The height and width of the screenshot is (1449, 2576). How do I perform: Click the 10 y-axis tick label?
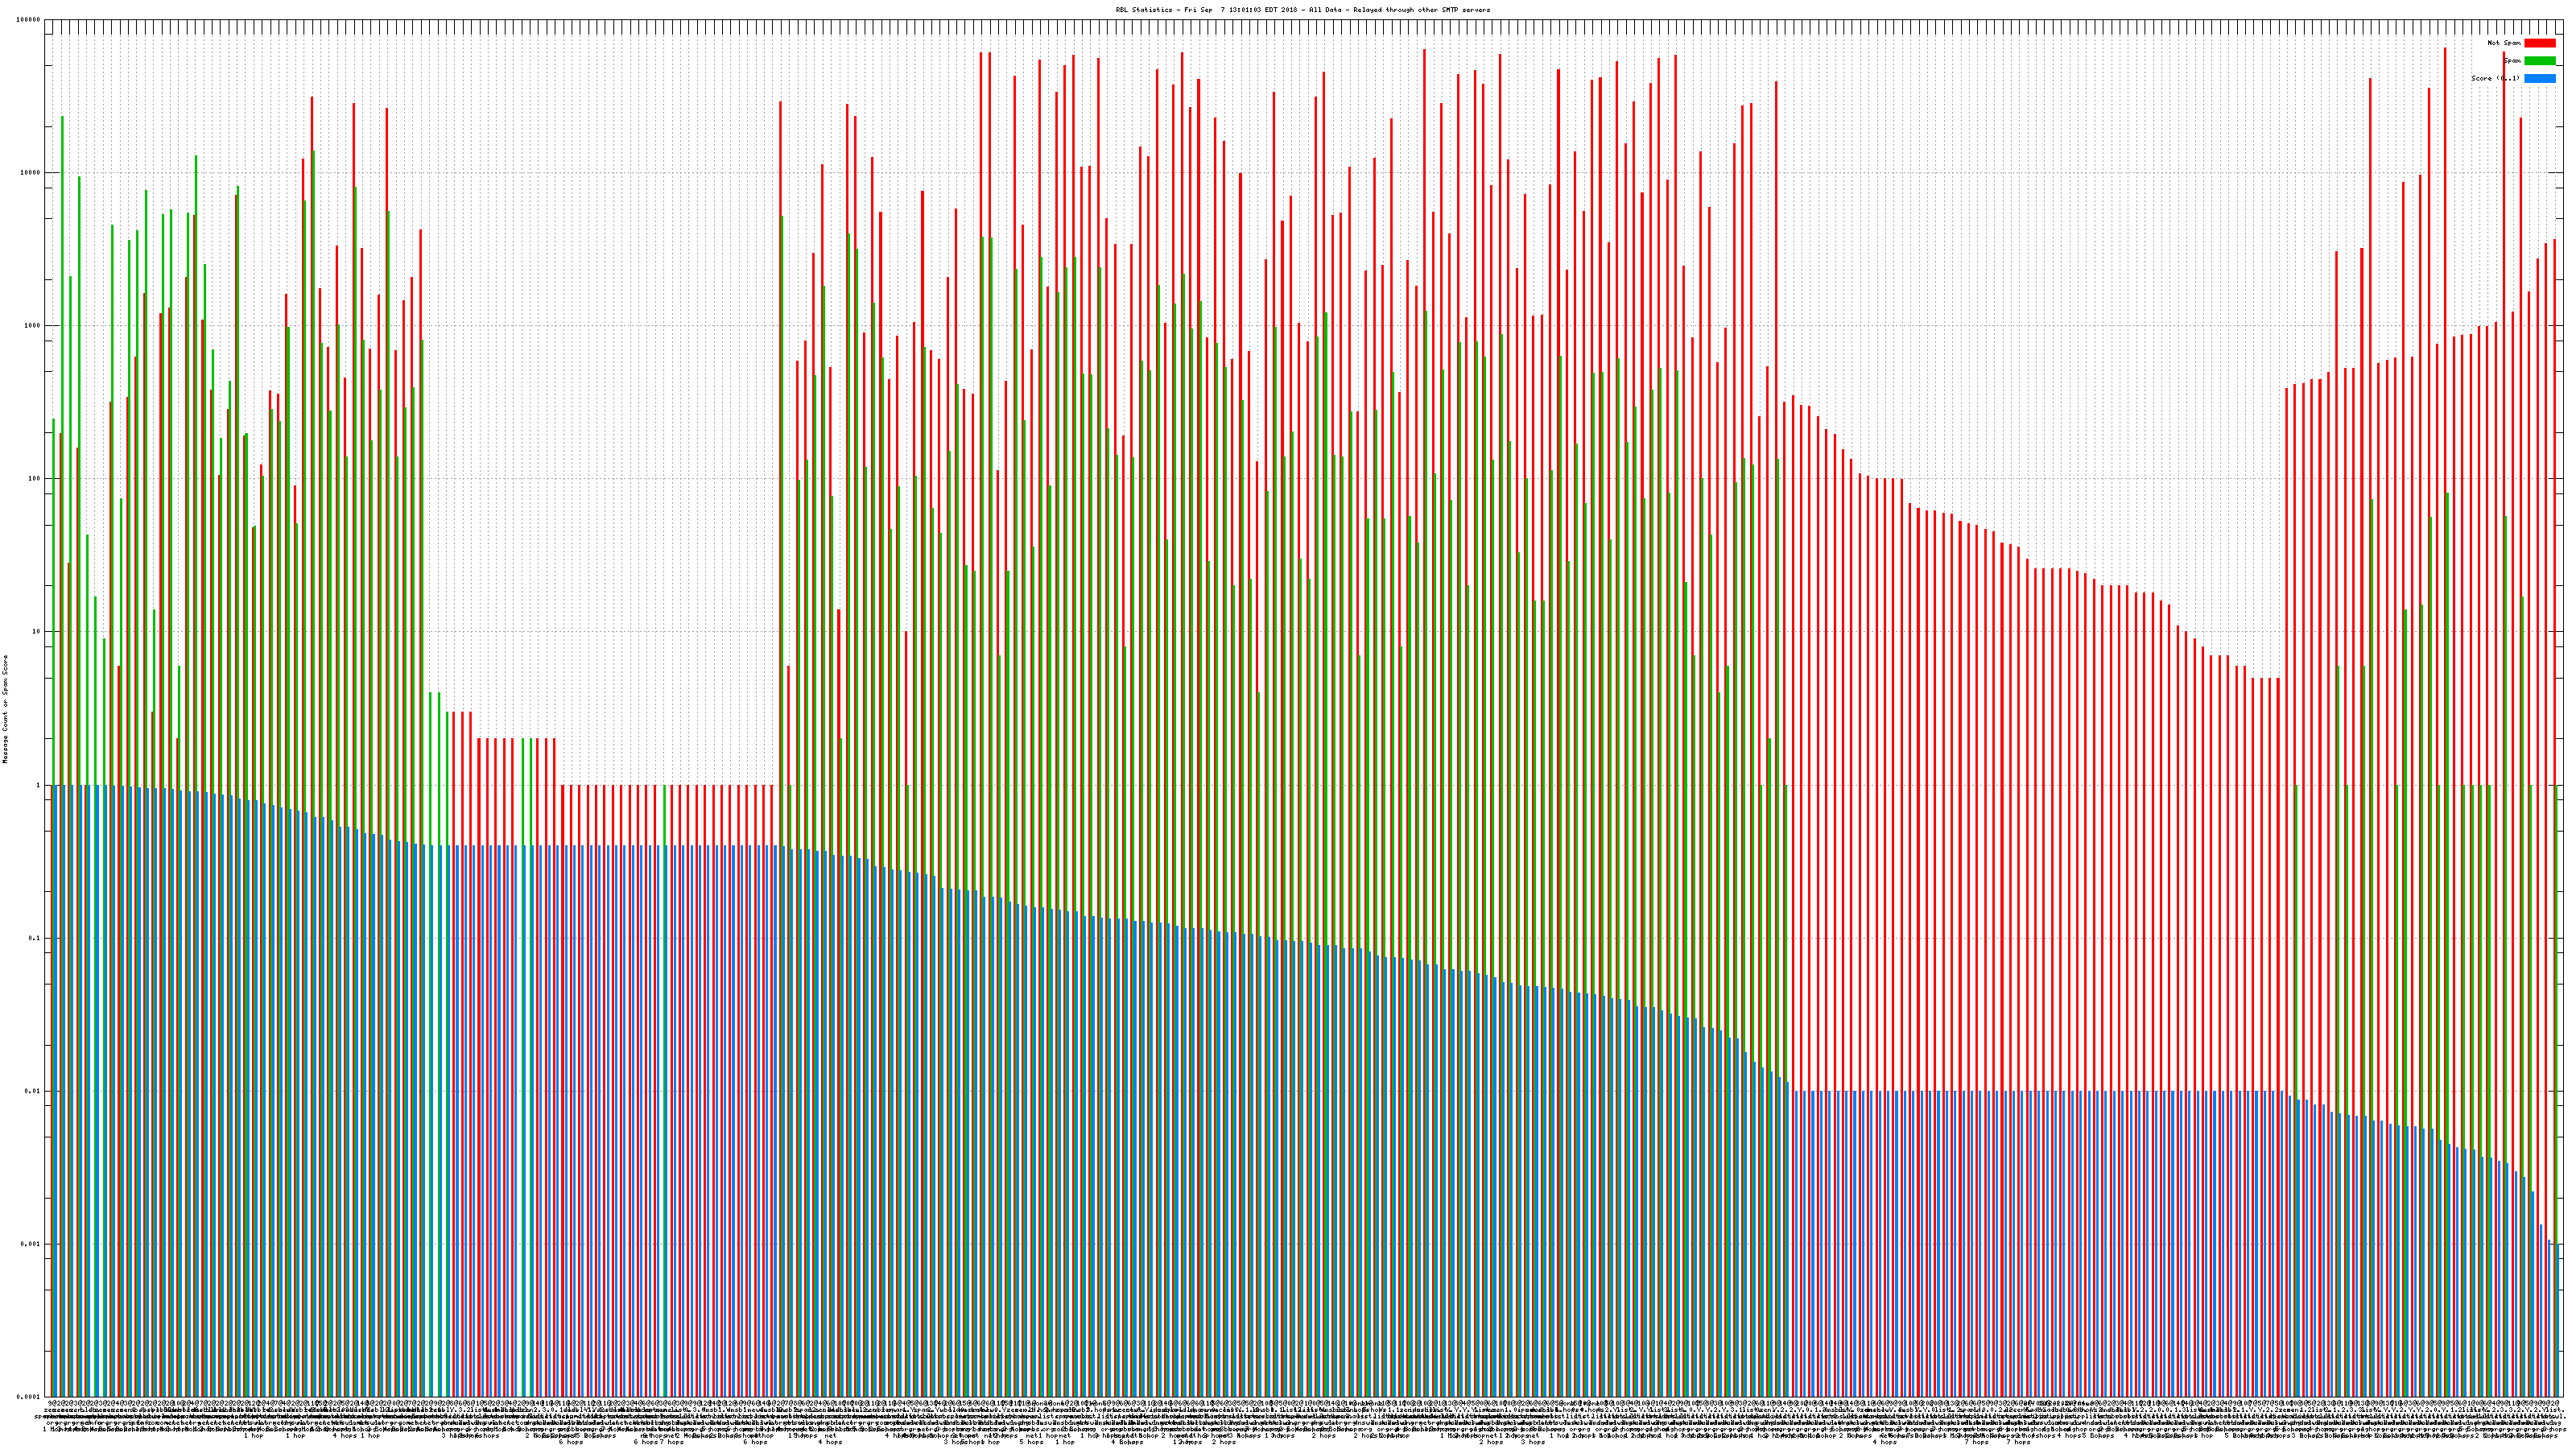point(37,632)
